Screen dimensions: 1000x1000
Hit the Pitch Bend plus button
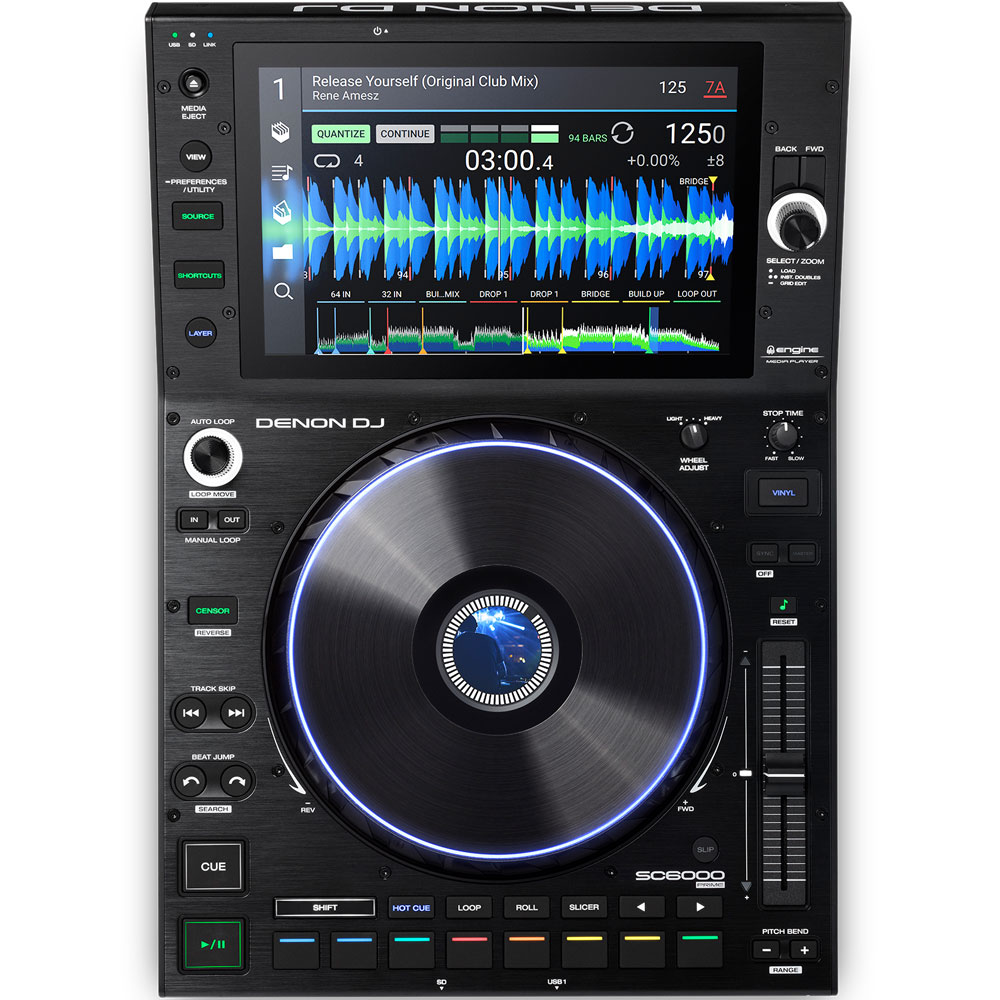804,950
